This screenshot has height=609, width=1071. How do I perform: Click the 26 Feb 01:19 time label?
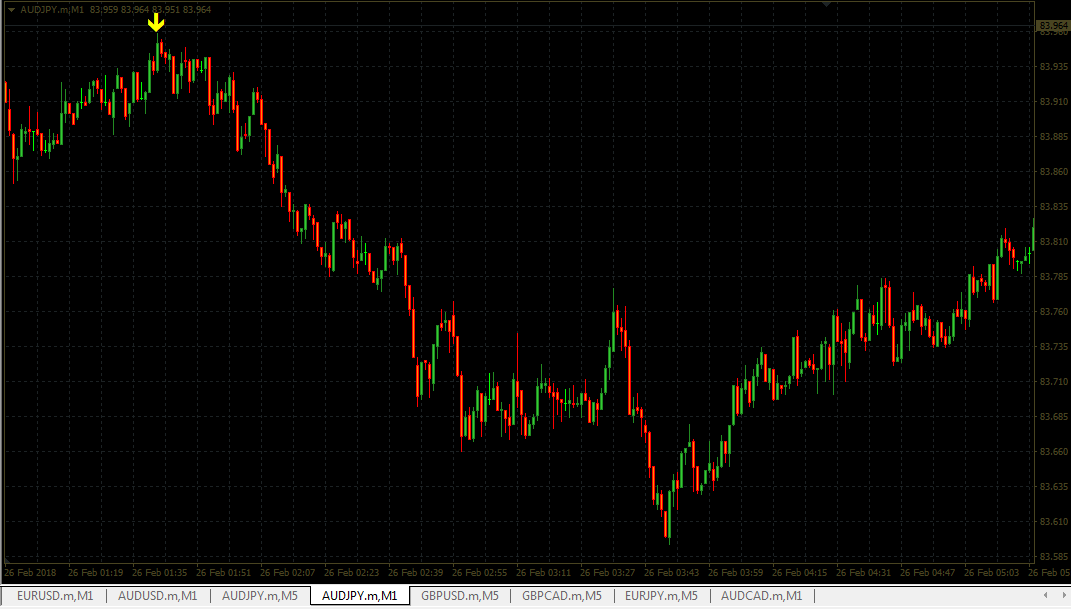point(96,573)
